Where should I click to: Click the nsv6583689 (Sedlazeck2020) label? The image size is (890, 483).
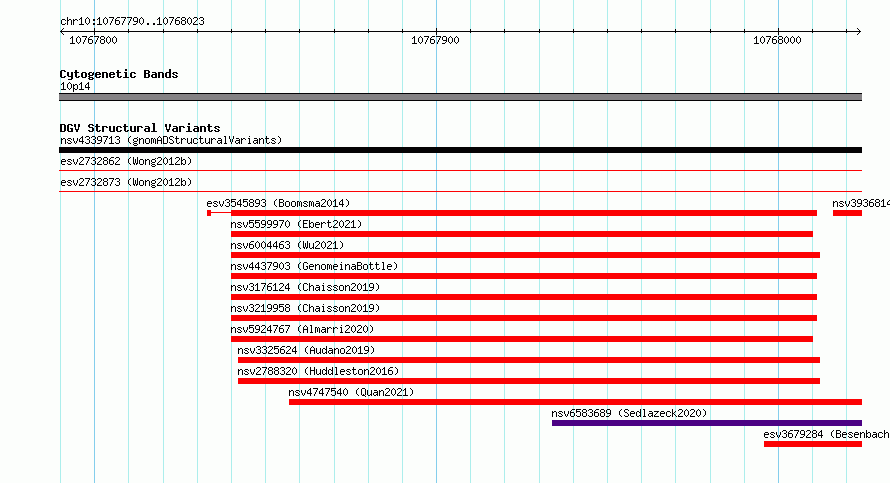coord(629,413)
